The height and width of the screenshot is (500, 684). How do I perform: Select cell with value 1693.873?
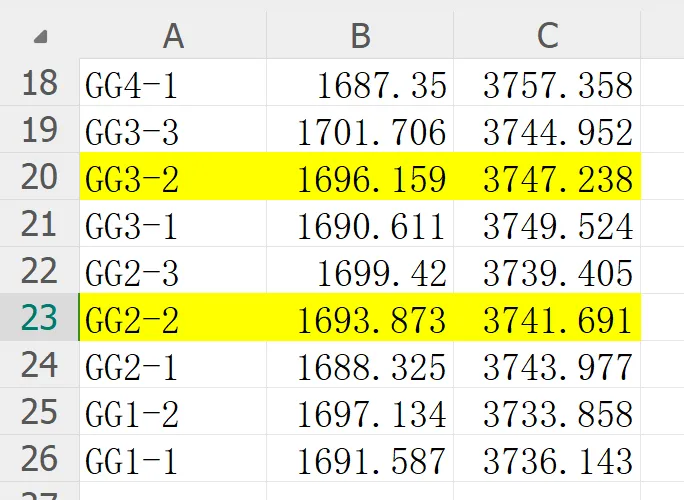[x=360, y=317]
